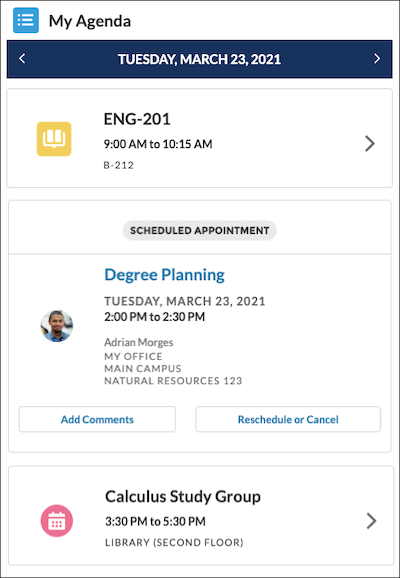Viewport: 400px width, 578px height.
Task: Select the Calculus Study Group title
Action: (183, 497)
